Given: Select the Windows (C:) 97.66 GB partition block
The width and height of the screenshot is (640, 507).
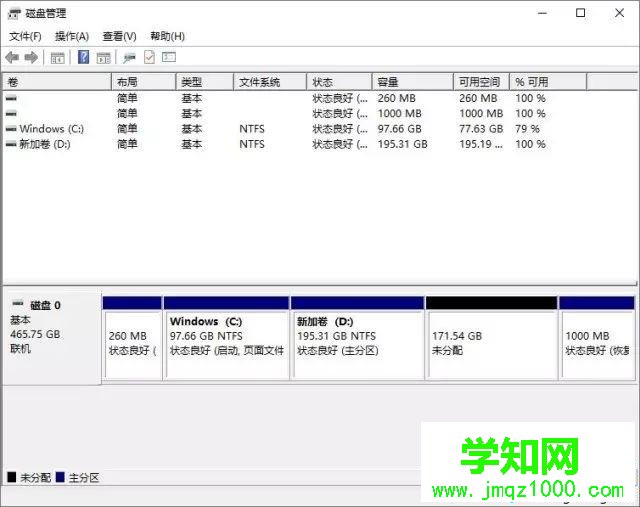Looking at the screenshot, I should tap(227, 338).
